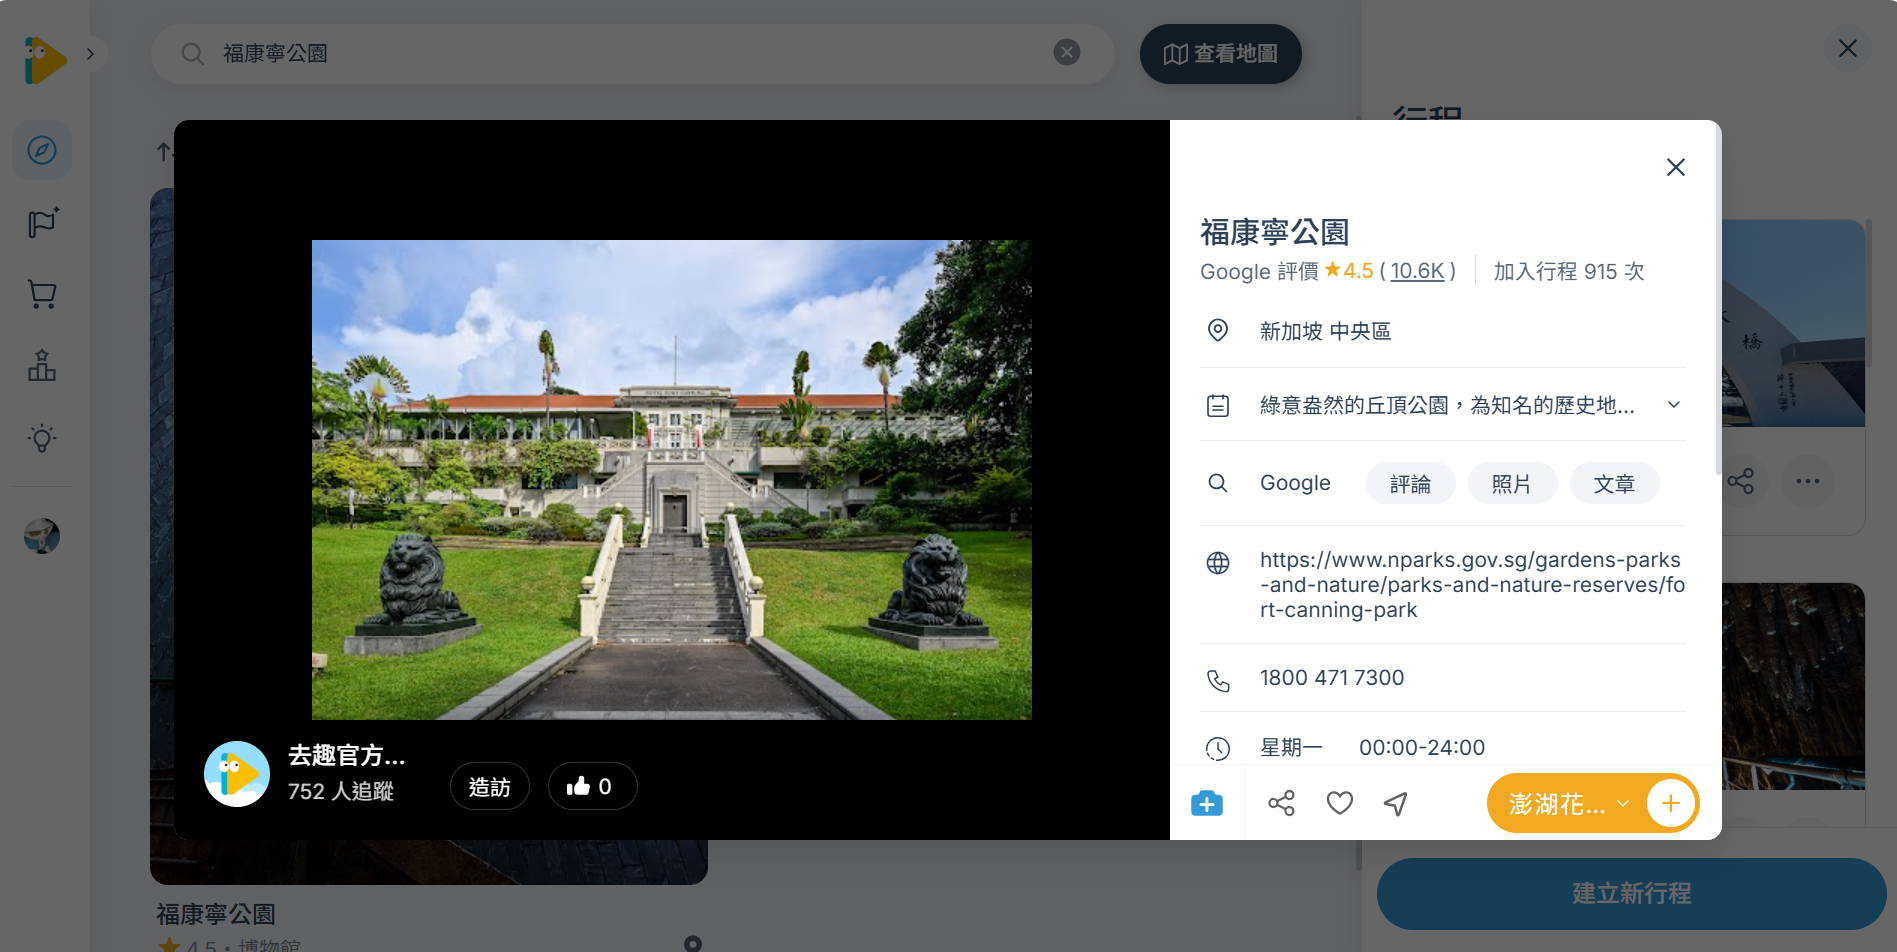This screenshot has height=952, width=1897.
Task: Close the right itinerary panel
Action: 1848,48
